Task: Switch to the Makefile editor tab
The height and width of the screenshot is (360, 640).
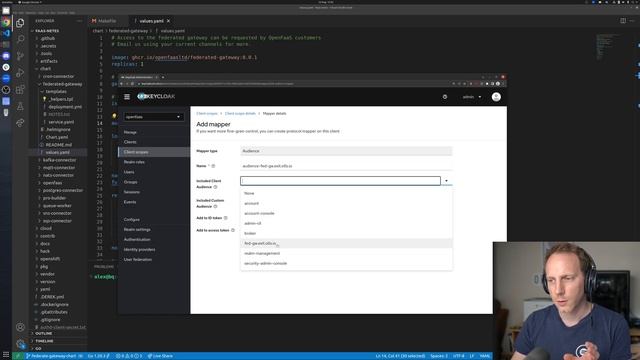Action: (107, 21)
